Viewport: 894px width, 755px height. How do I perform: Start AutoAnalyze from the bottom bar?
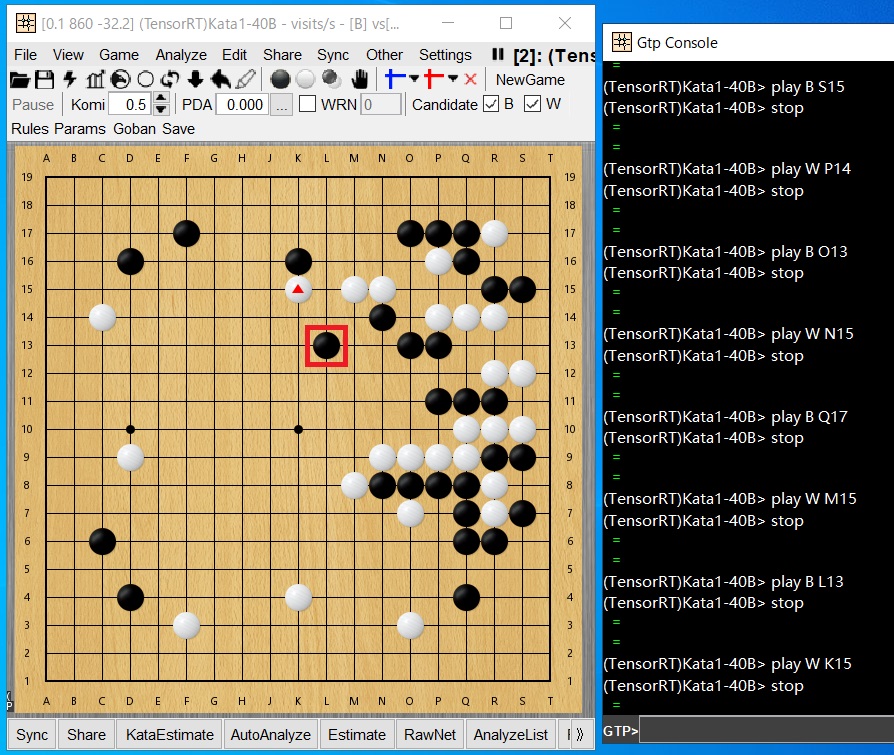(271, 734)
